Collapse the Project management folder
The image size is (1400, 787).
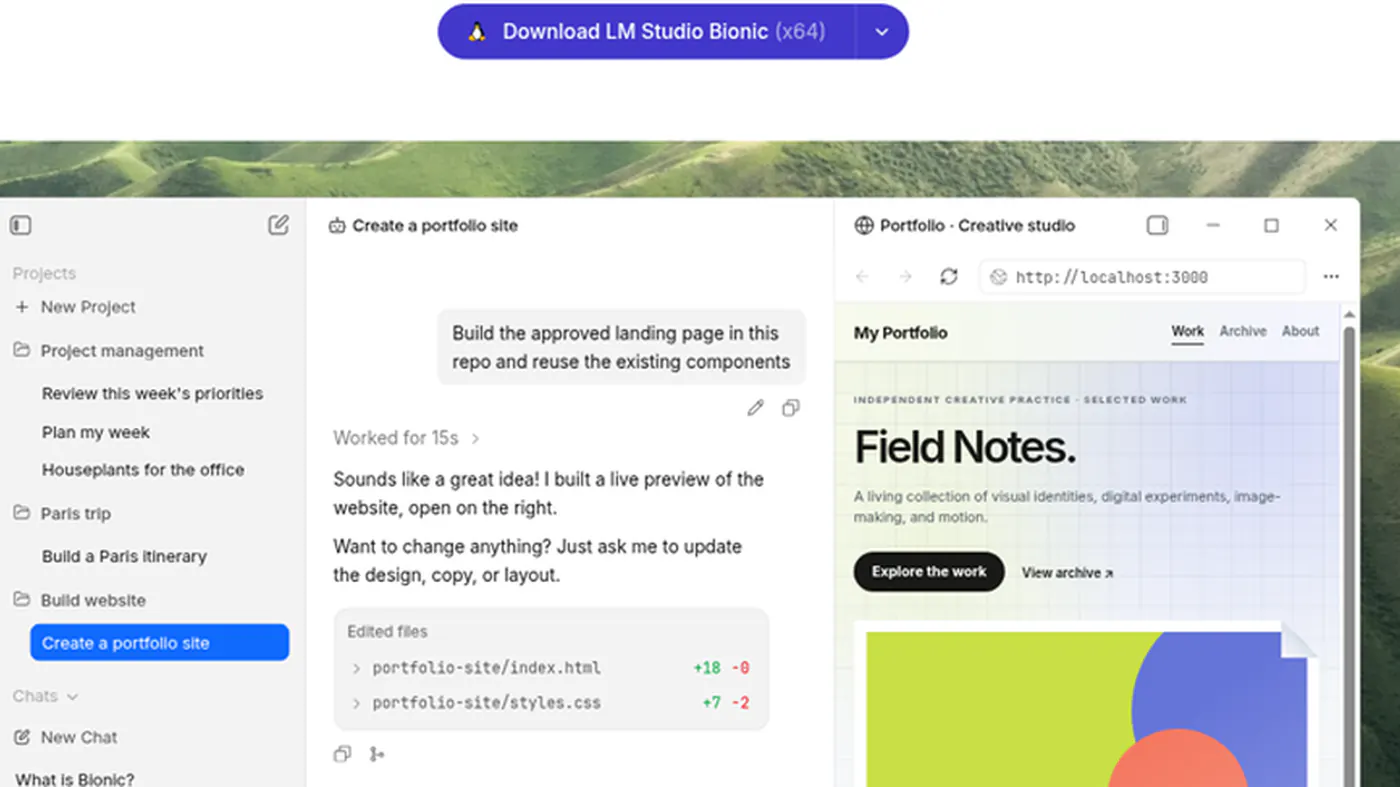pos(21,350)
